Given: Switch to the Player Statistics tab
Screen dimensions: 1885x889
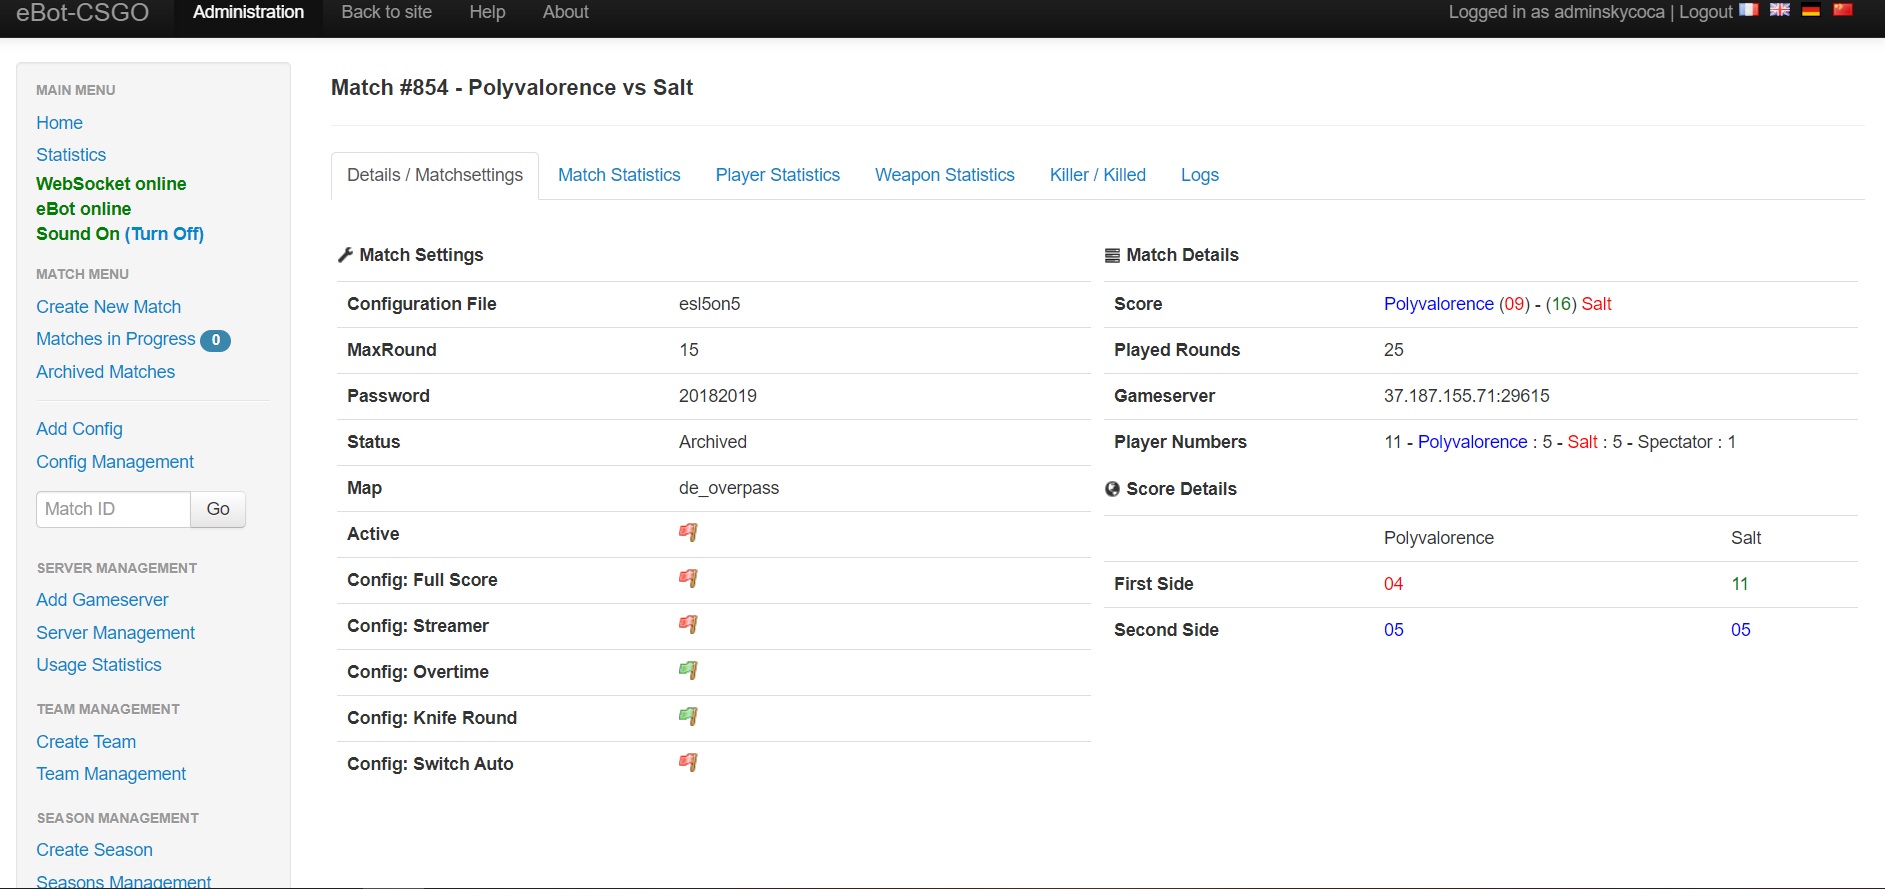Looking at the screenshot, I should (x=777, y=175).
